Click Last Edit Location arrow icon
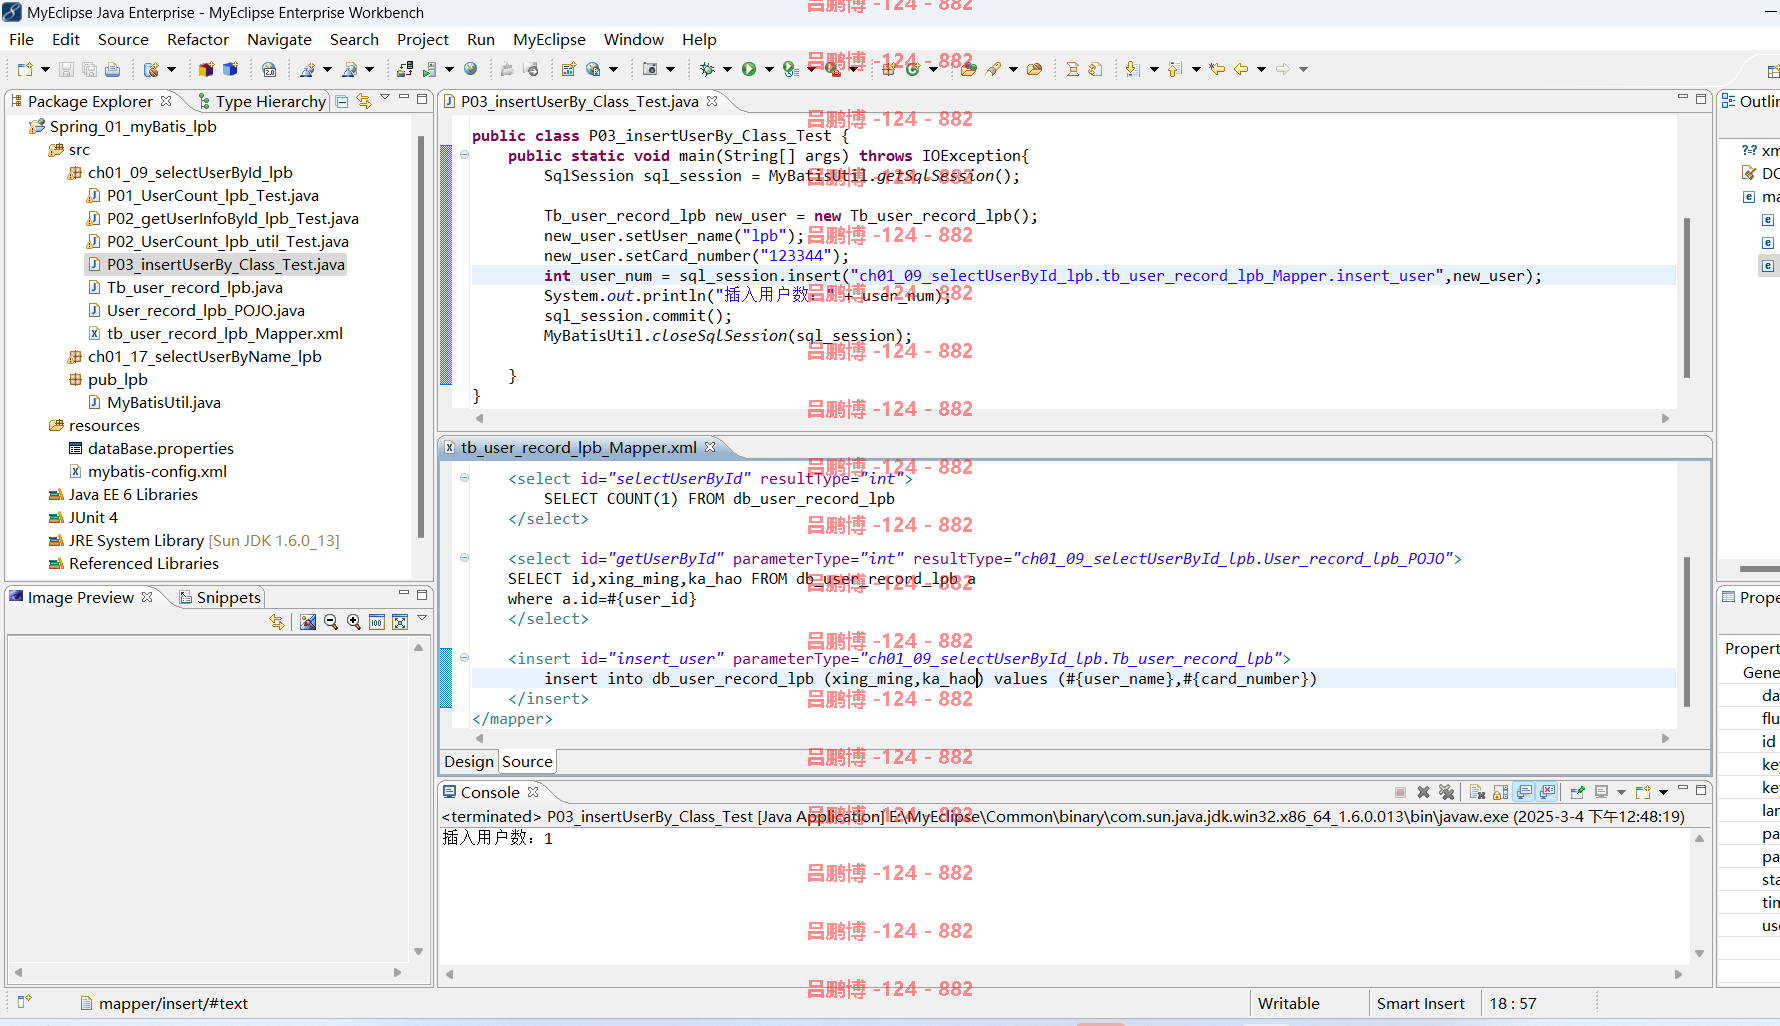1780x1026 pixels. pyautogui.click(x=1217, y=69)
